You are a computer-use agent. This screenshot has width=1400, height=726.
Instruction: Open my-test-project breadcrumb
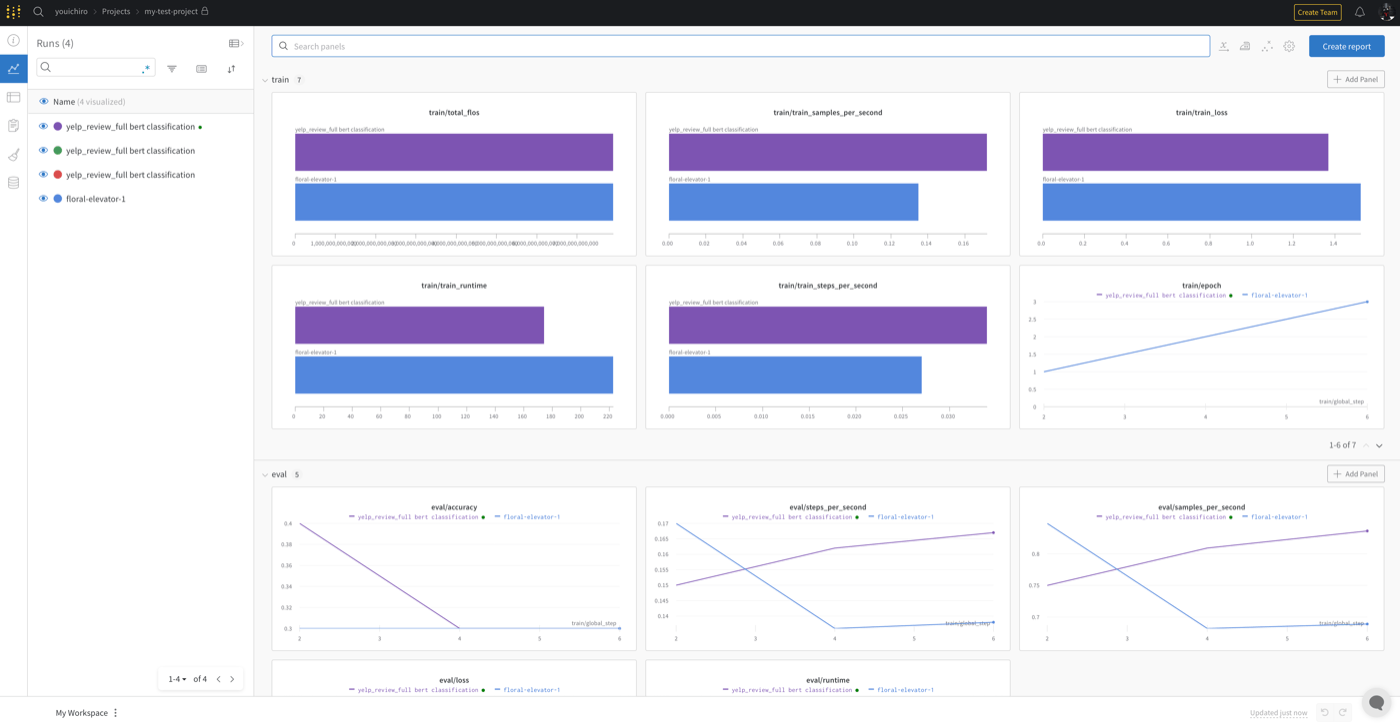click(x=171, y=12)
